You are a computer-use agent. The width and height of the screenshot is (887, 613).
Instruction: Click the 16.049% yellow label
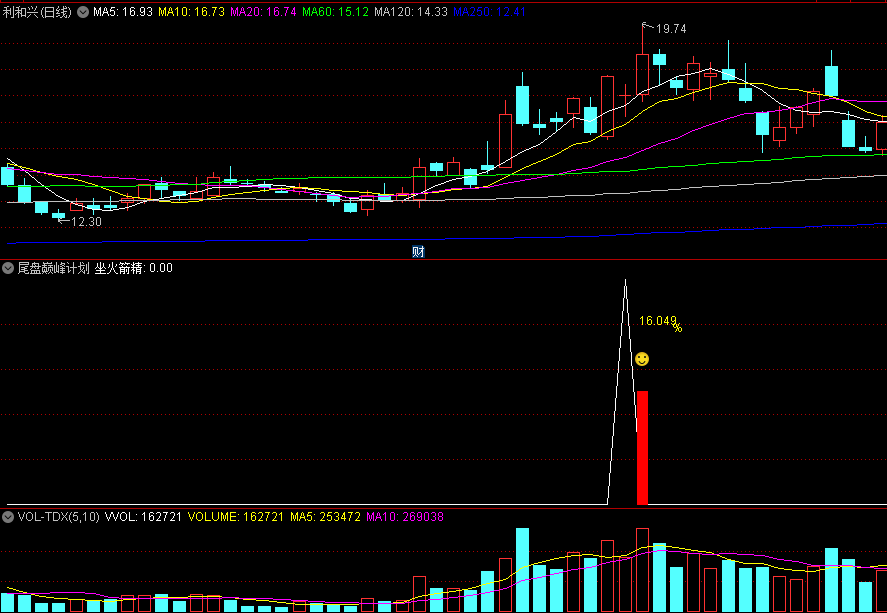660,322
